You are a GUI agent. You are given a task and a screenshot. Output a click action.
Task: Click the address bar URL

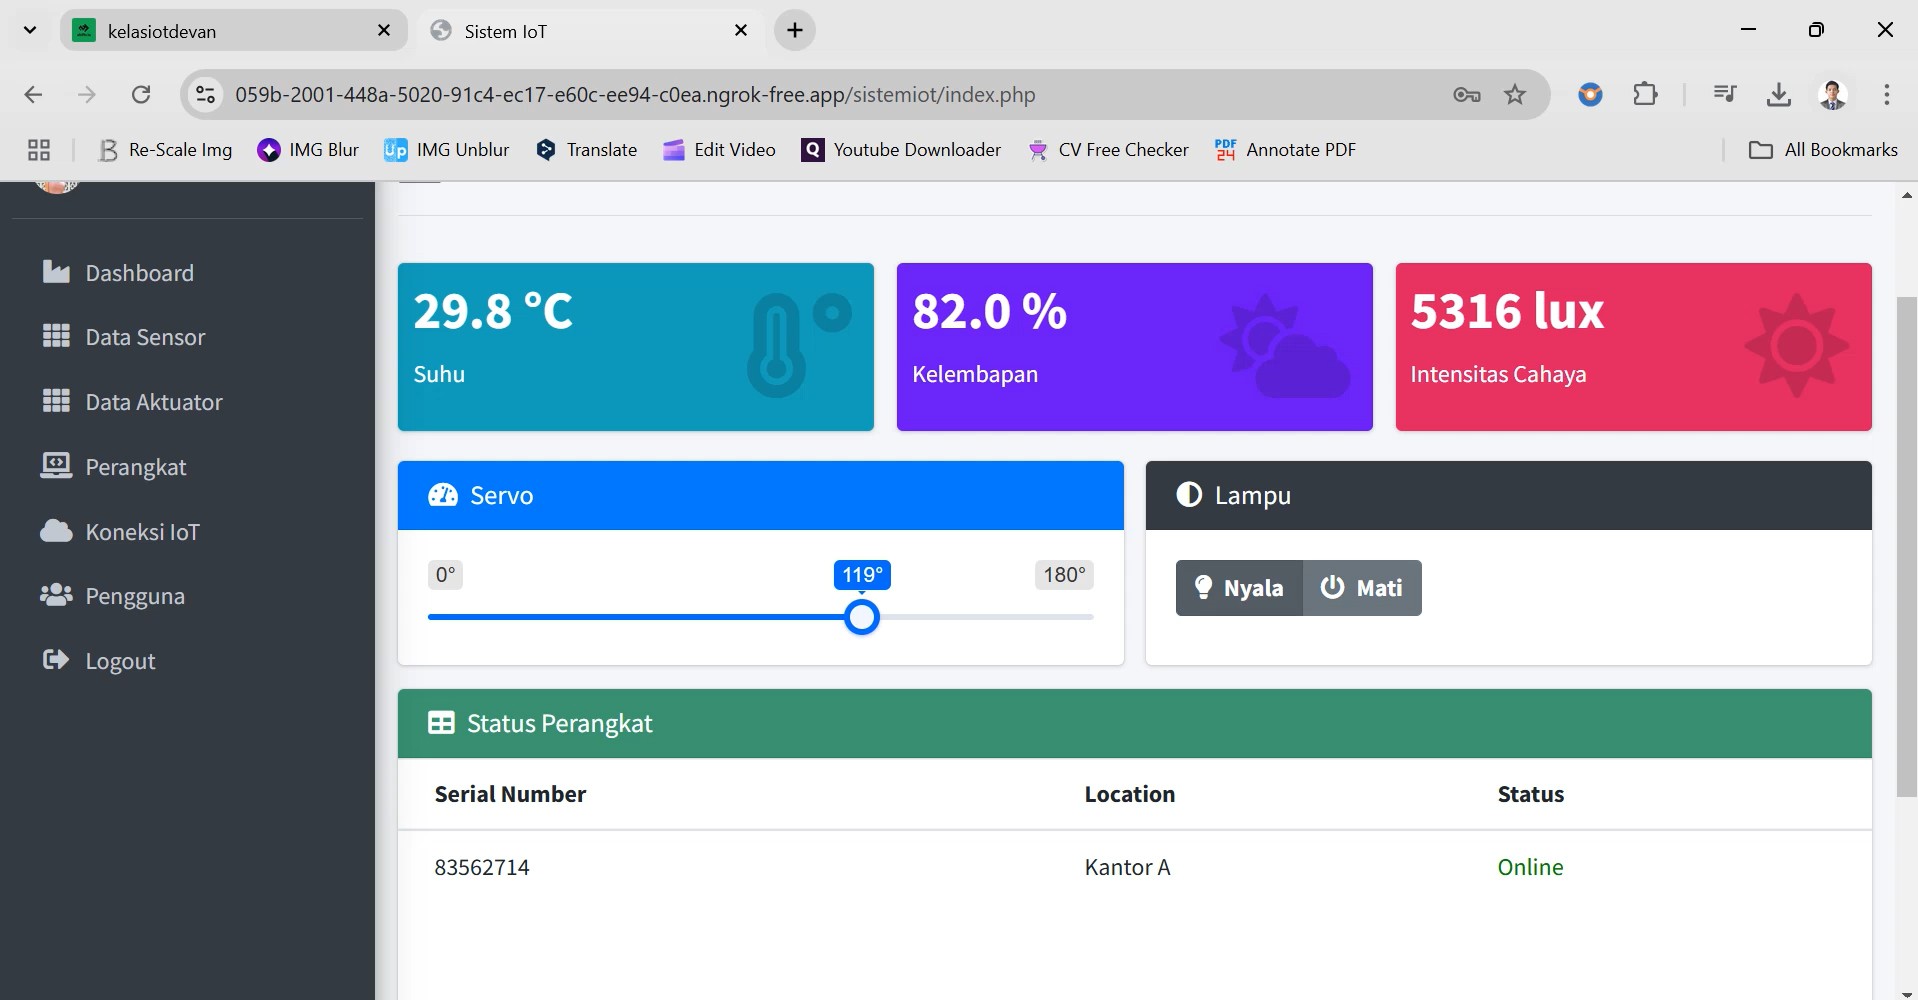click(x=635, y=95)
